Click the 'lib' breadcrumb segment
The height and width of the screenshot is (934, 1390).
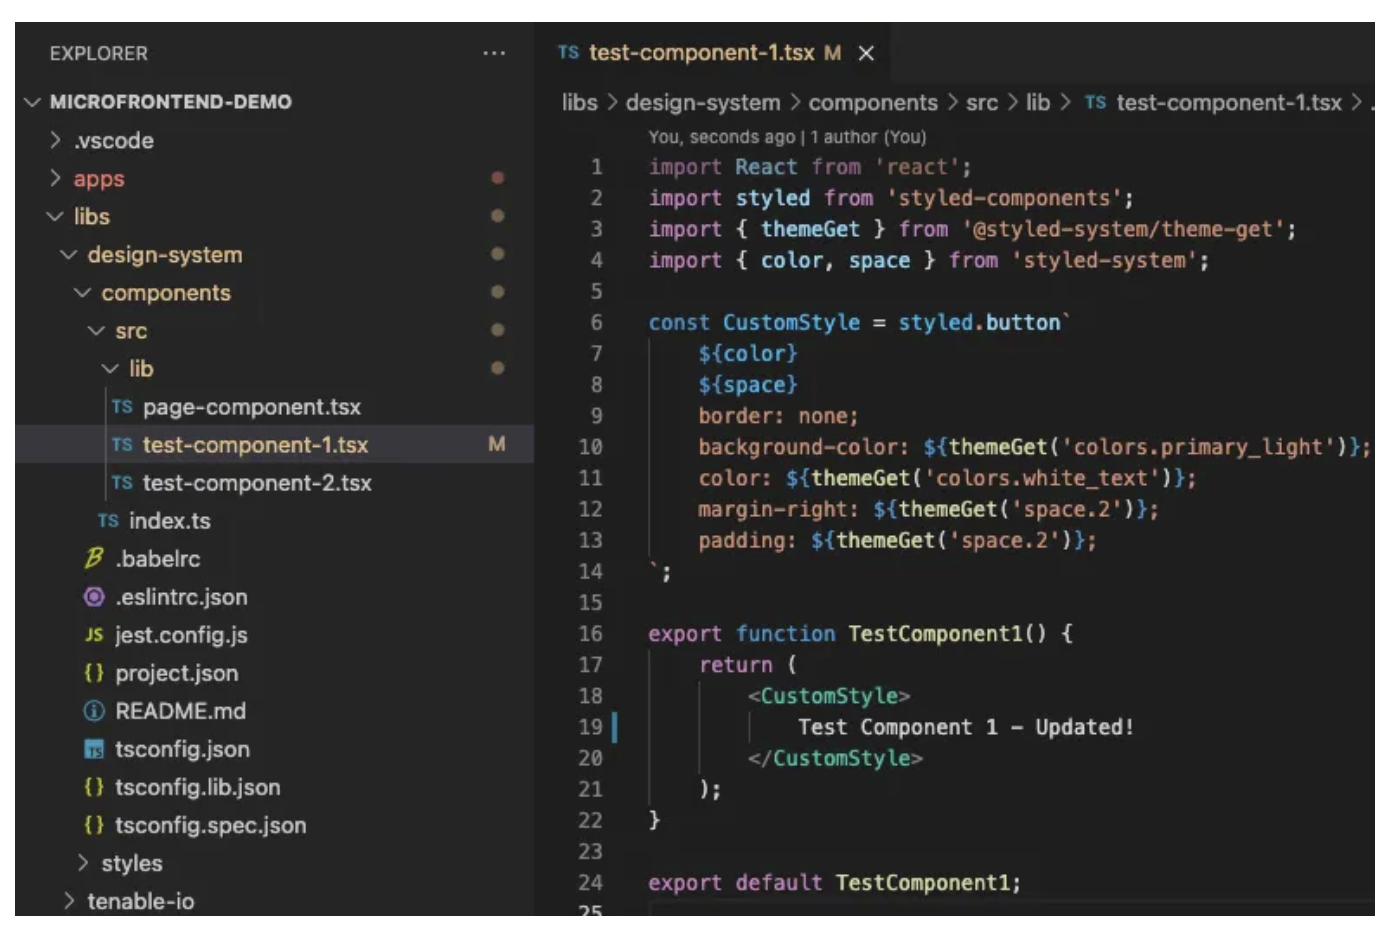(x=1038, y=102)
